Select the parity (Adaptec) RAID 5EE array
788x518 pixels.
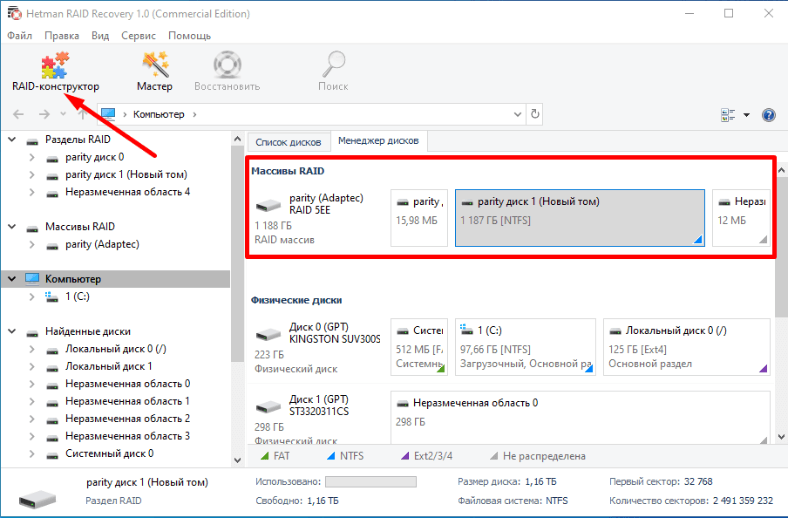point(318,218)
